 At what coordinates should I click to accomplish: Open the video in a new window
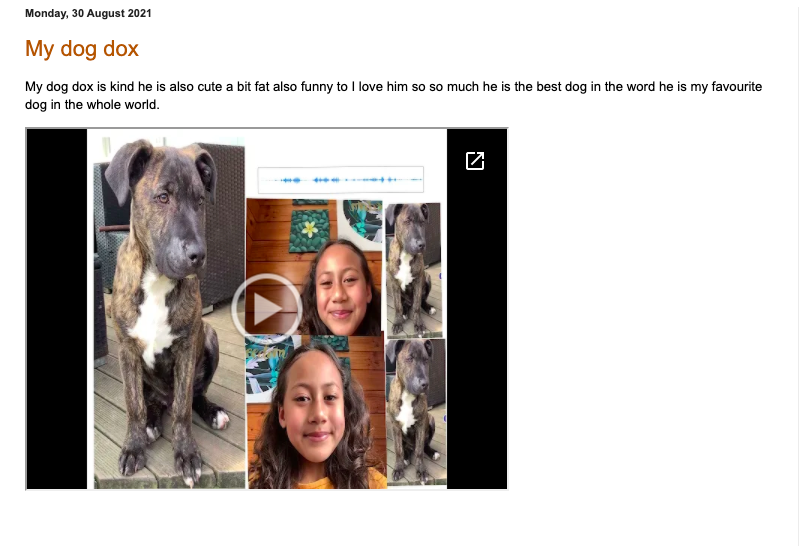[475, 161]
